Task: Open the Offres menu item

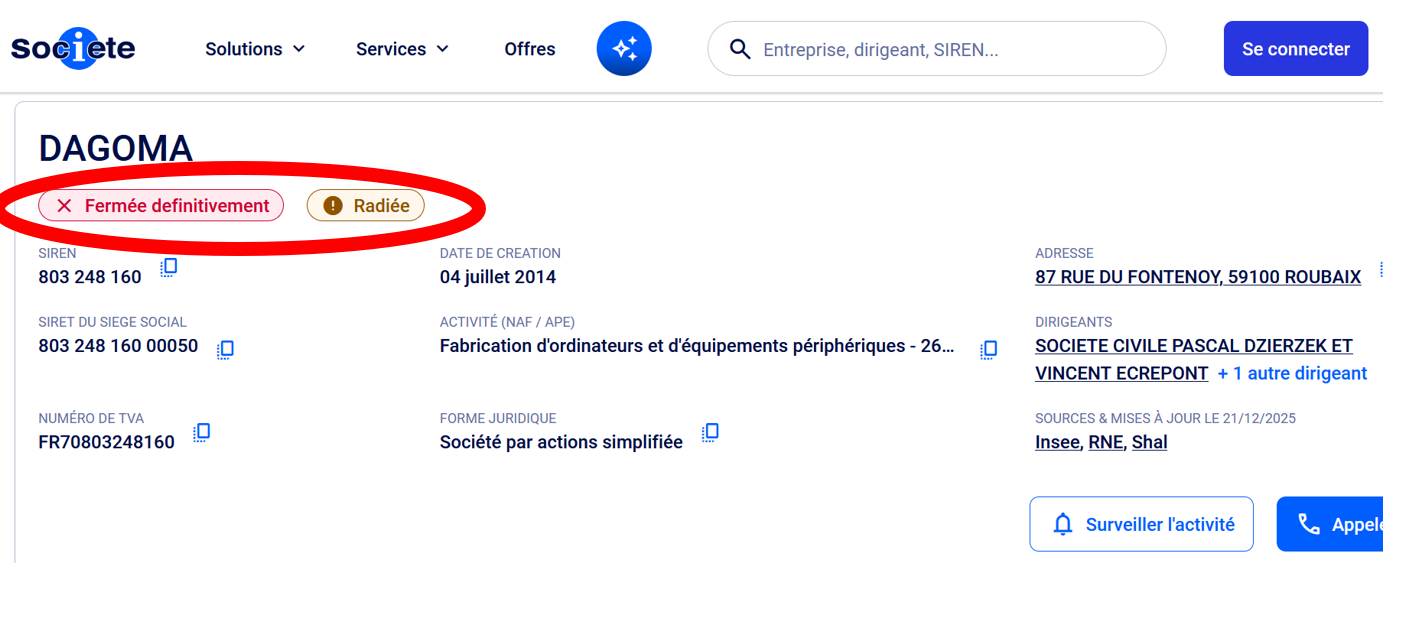Action: 530,49
